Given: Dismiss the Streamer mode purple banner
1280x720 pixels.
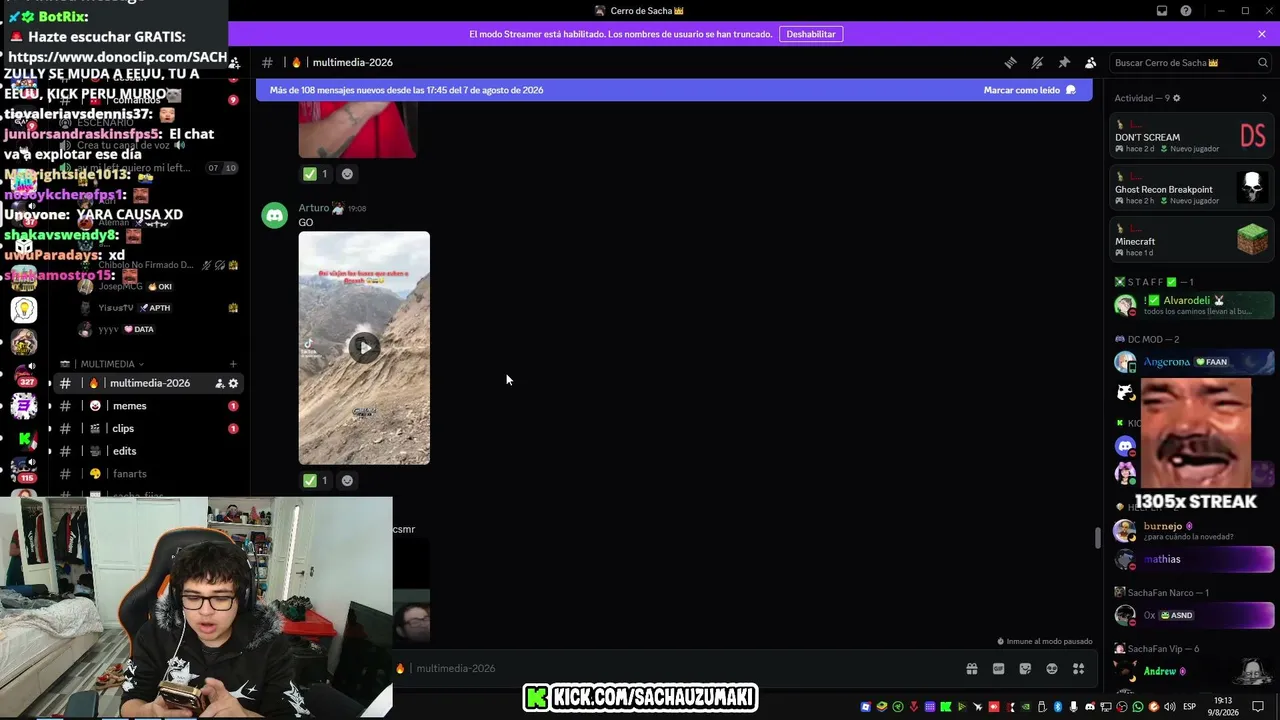Looking at the screenshot, I should point(1262,34).
